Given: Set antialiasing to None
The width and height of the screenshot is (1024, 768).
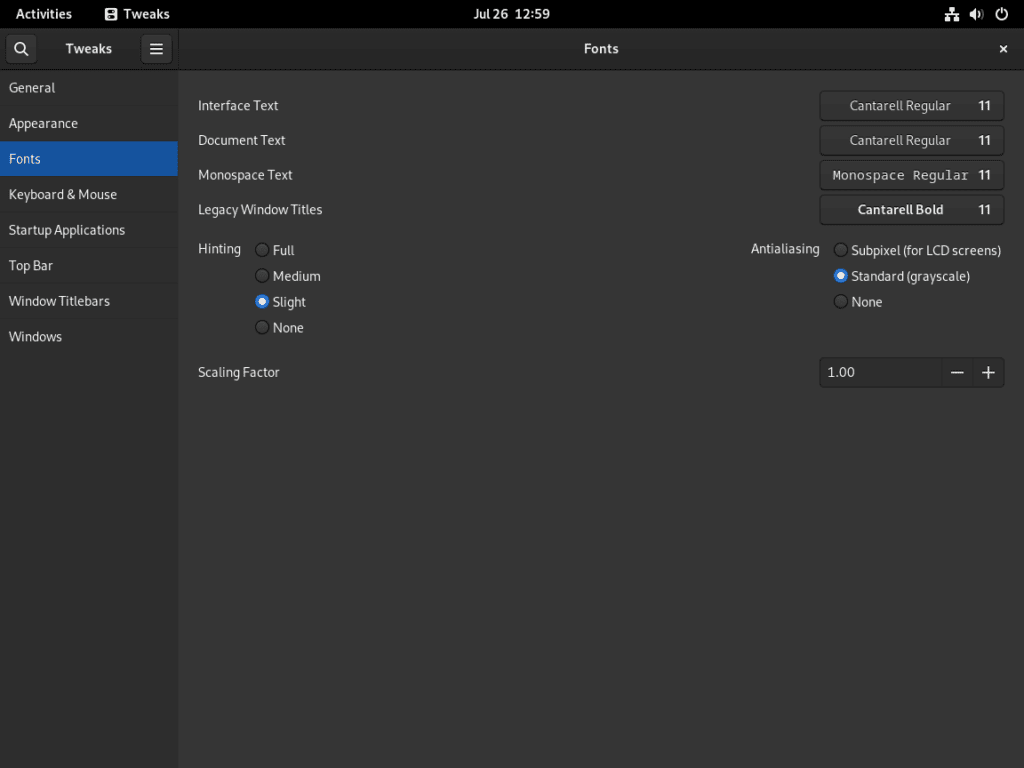Looking at the screenshot, I should click(840, 301).
